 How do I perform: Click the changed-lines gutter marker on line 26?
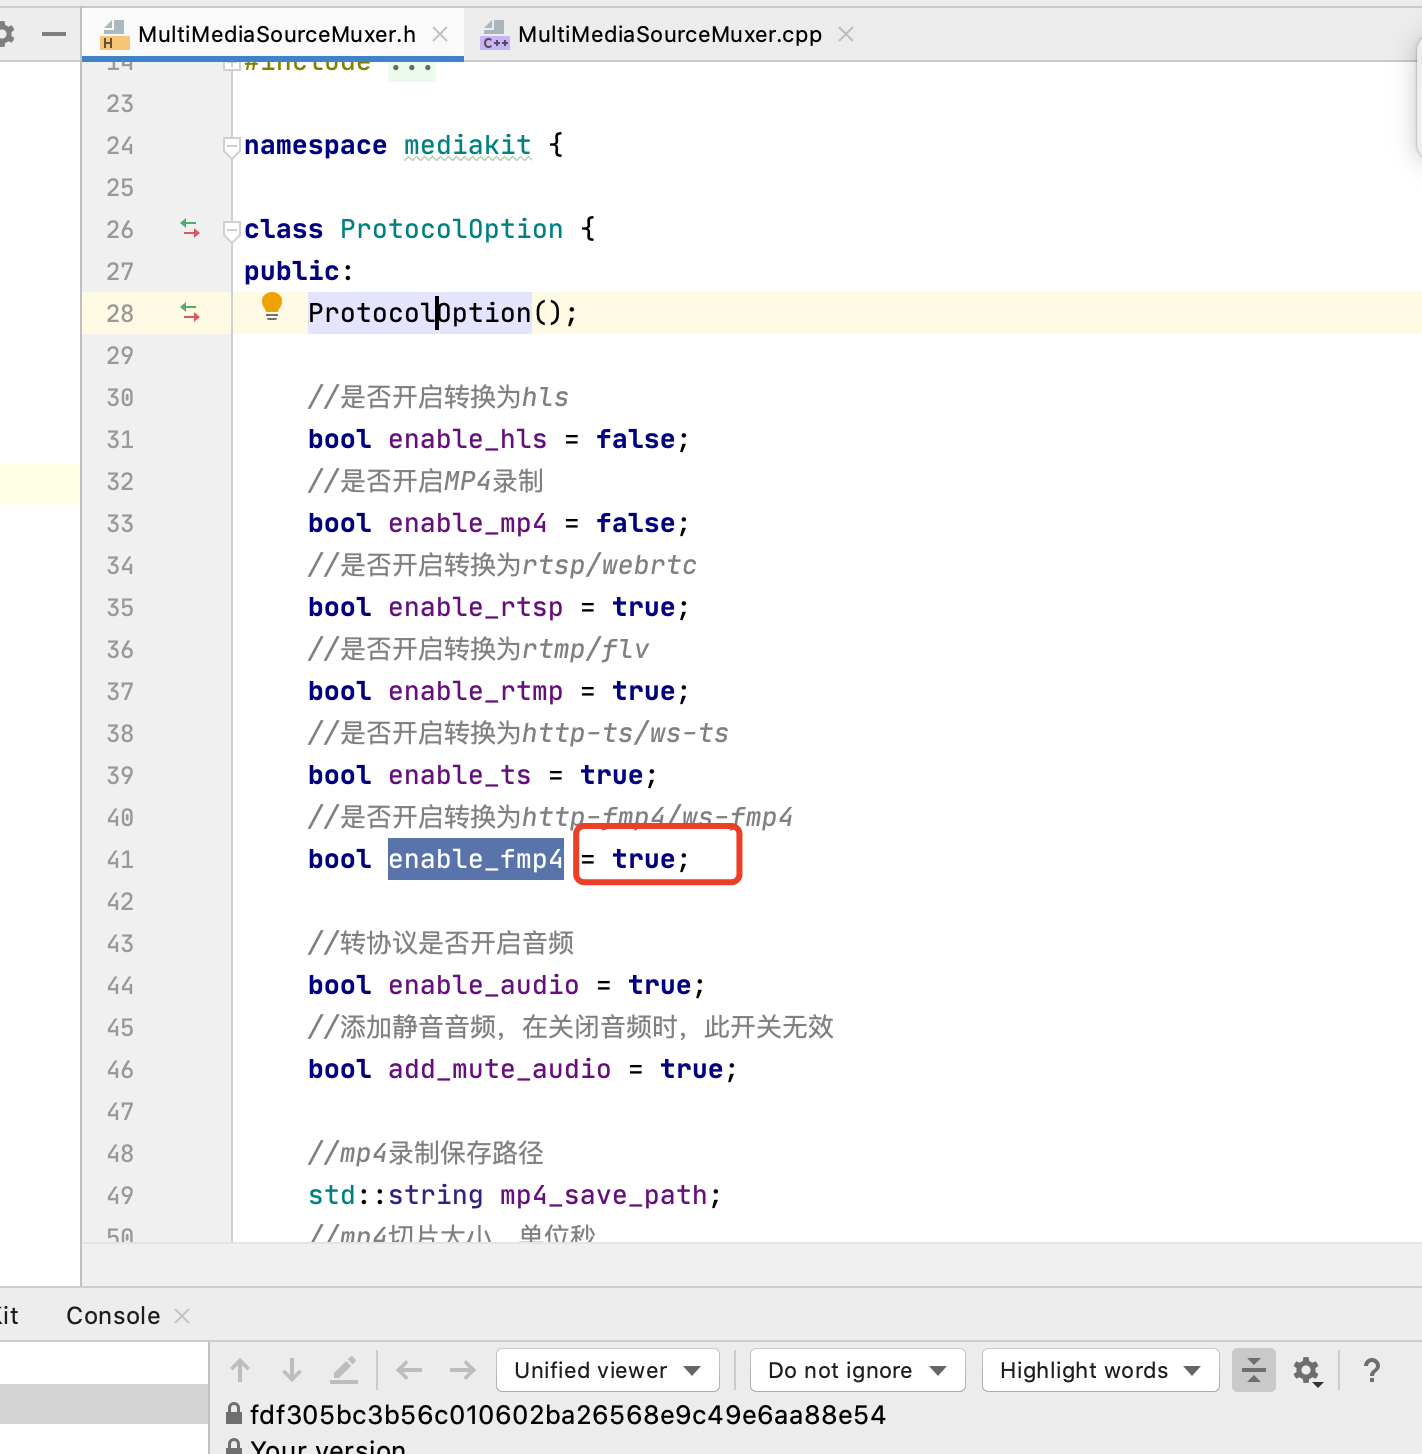click(189, 229)
